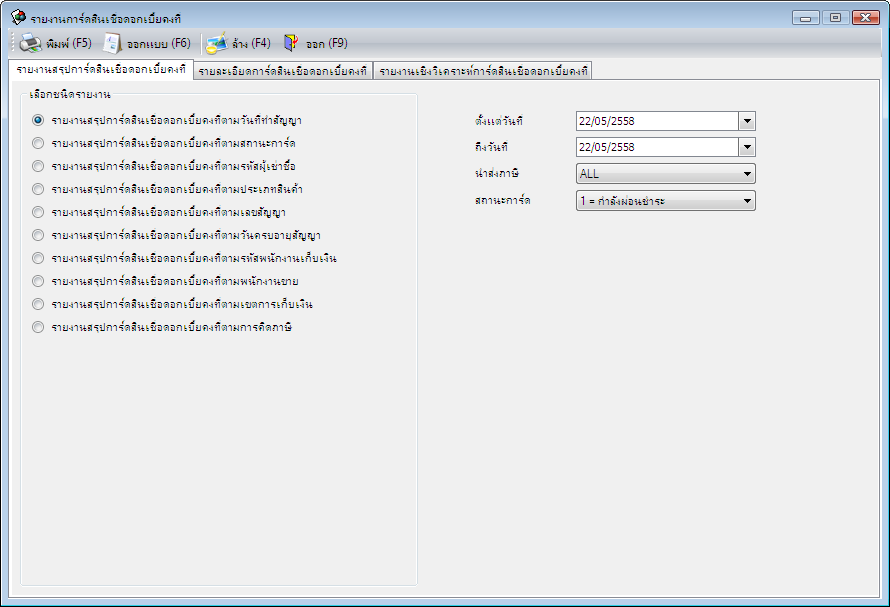
Task: Select report by contract expiry date radio (ตามวันครบอายุสัญญา)
Action: pyautogui.click(x=37, y=235)
